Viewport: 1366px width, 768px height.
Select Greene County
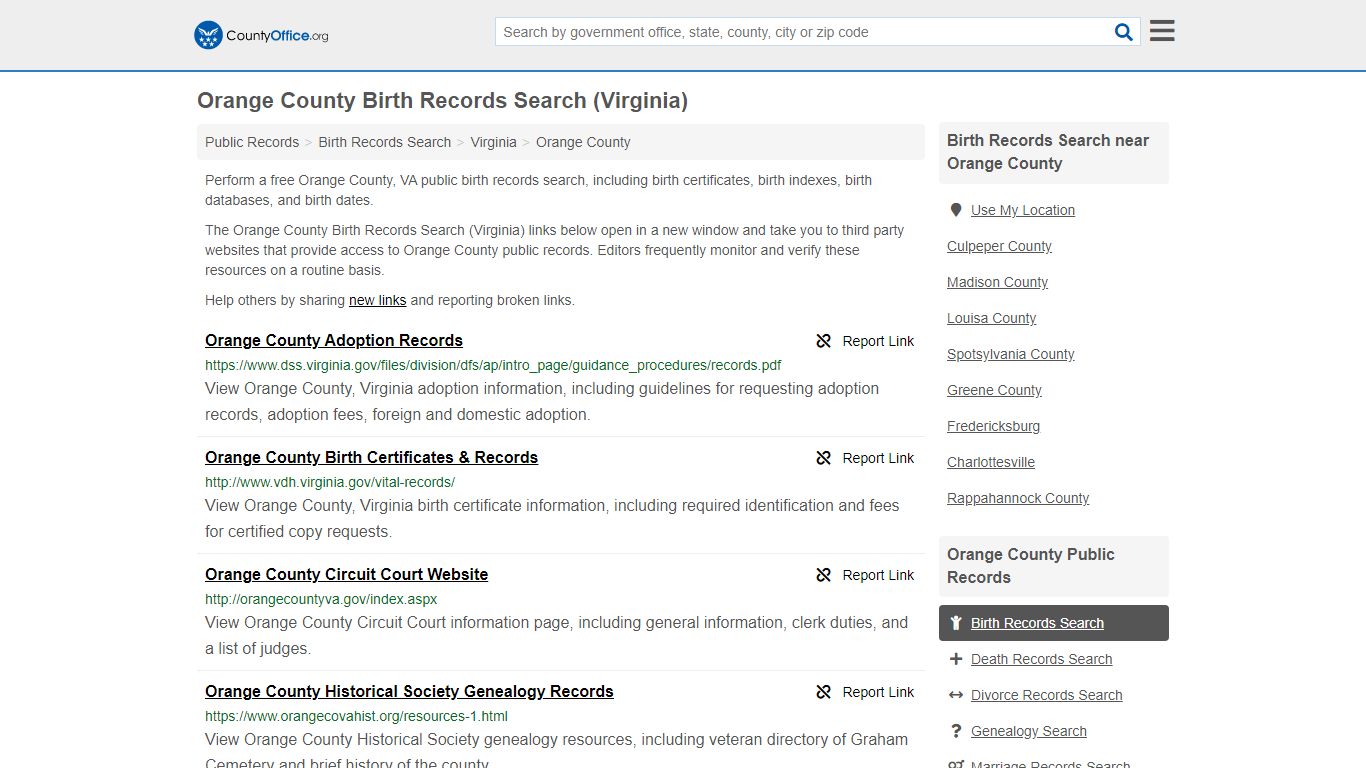coord(994,390)
